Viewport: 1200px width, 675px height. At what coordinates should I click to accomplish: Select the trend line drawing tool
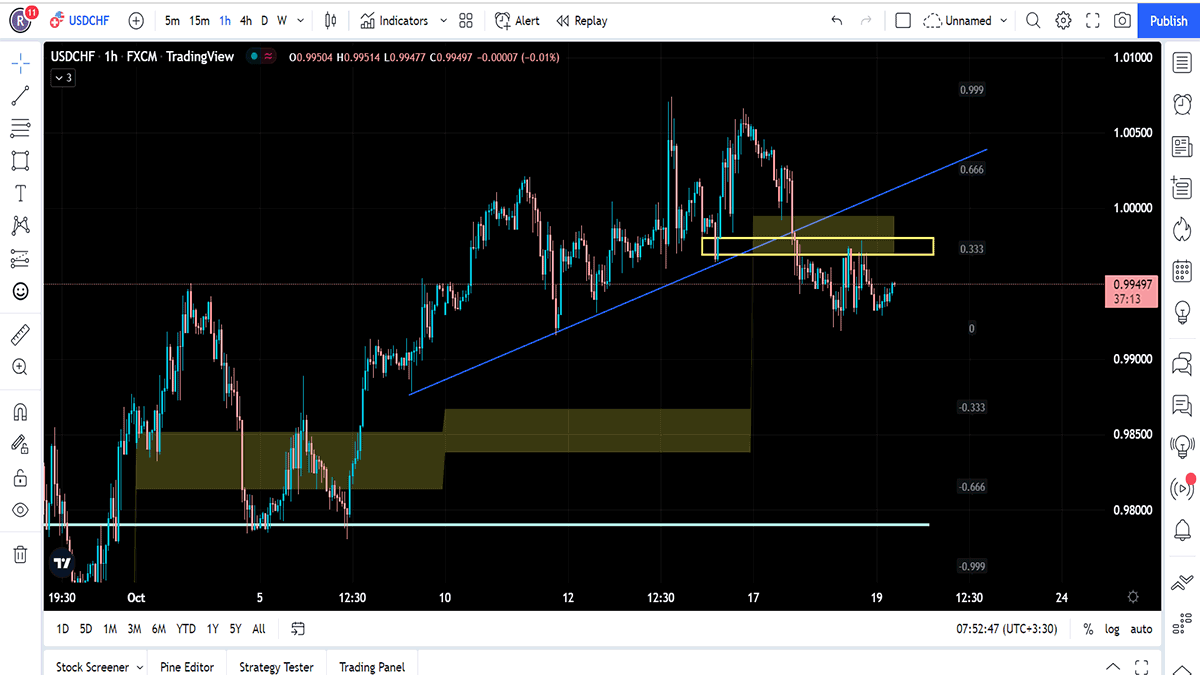click(20, 96)
